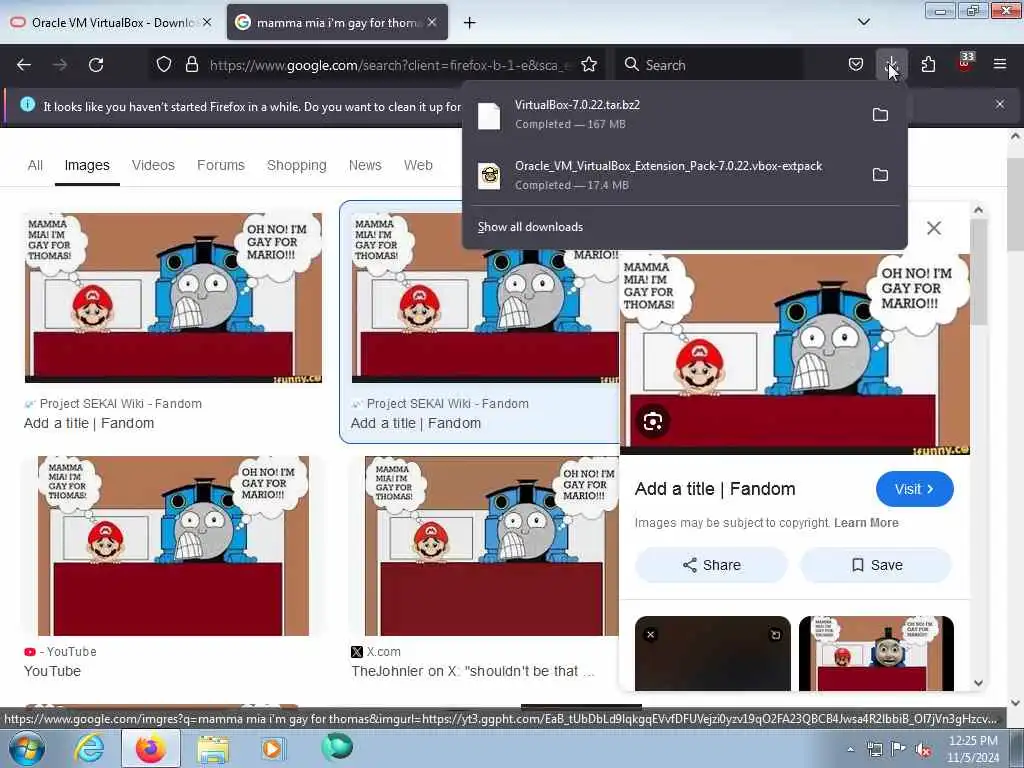Viewport: 1024px width, 768px height.
Task: Open the Pocket save icon
Action: click(856, 65)
